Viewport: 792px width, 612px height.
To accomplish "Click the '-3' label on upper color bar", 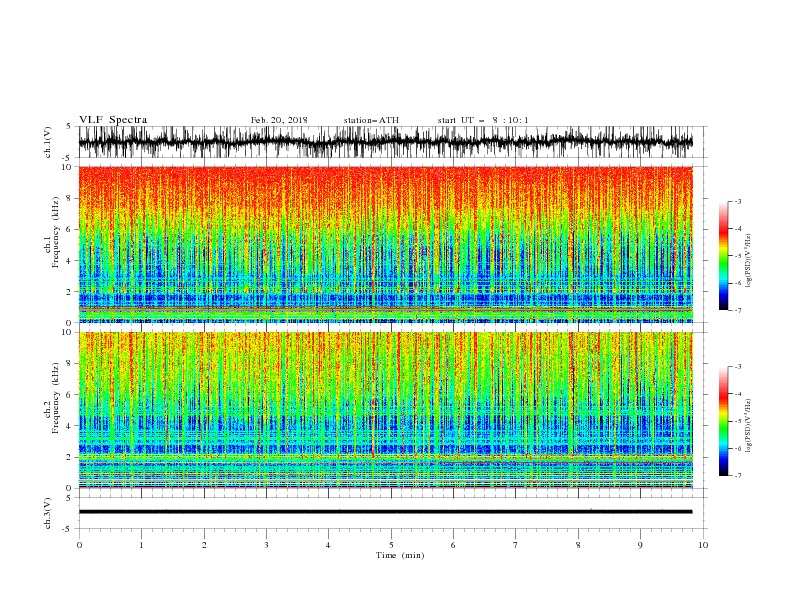I will point(737,201).
